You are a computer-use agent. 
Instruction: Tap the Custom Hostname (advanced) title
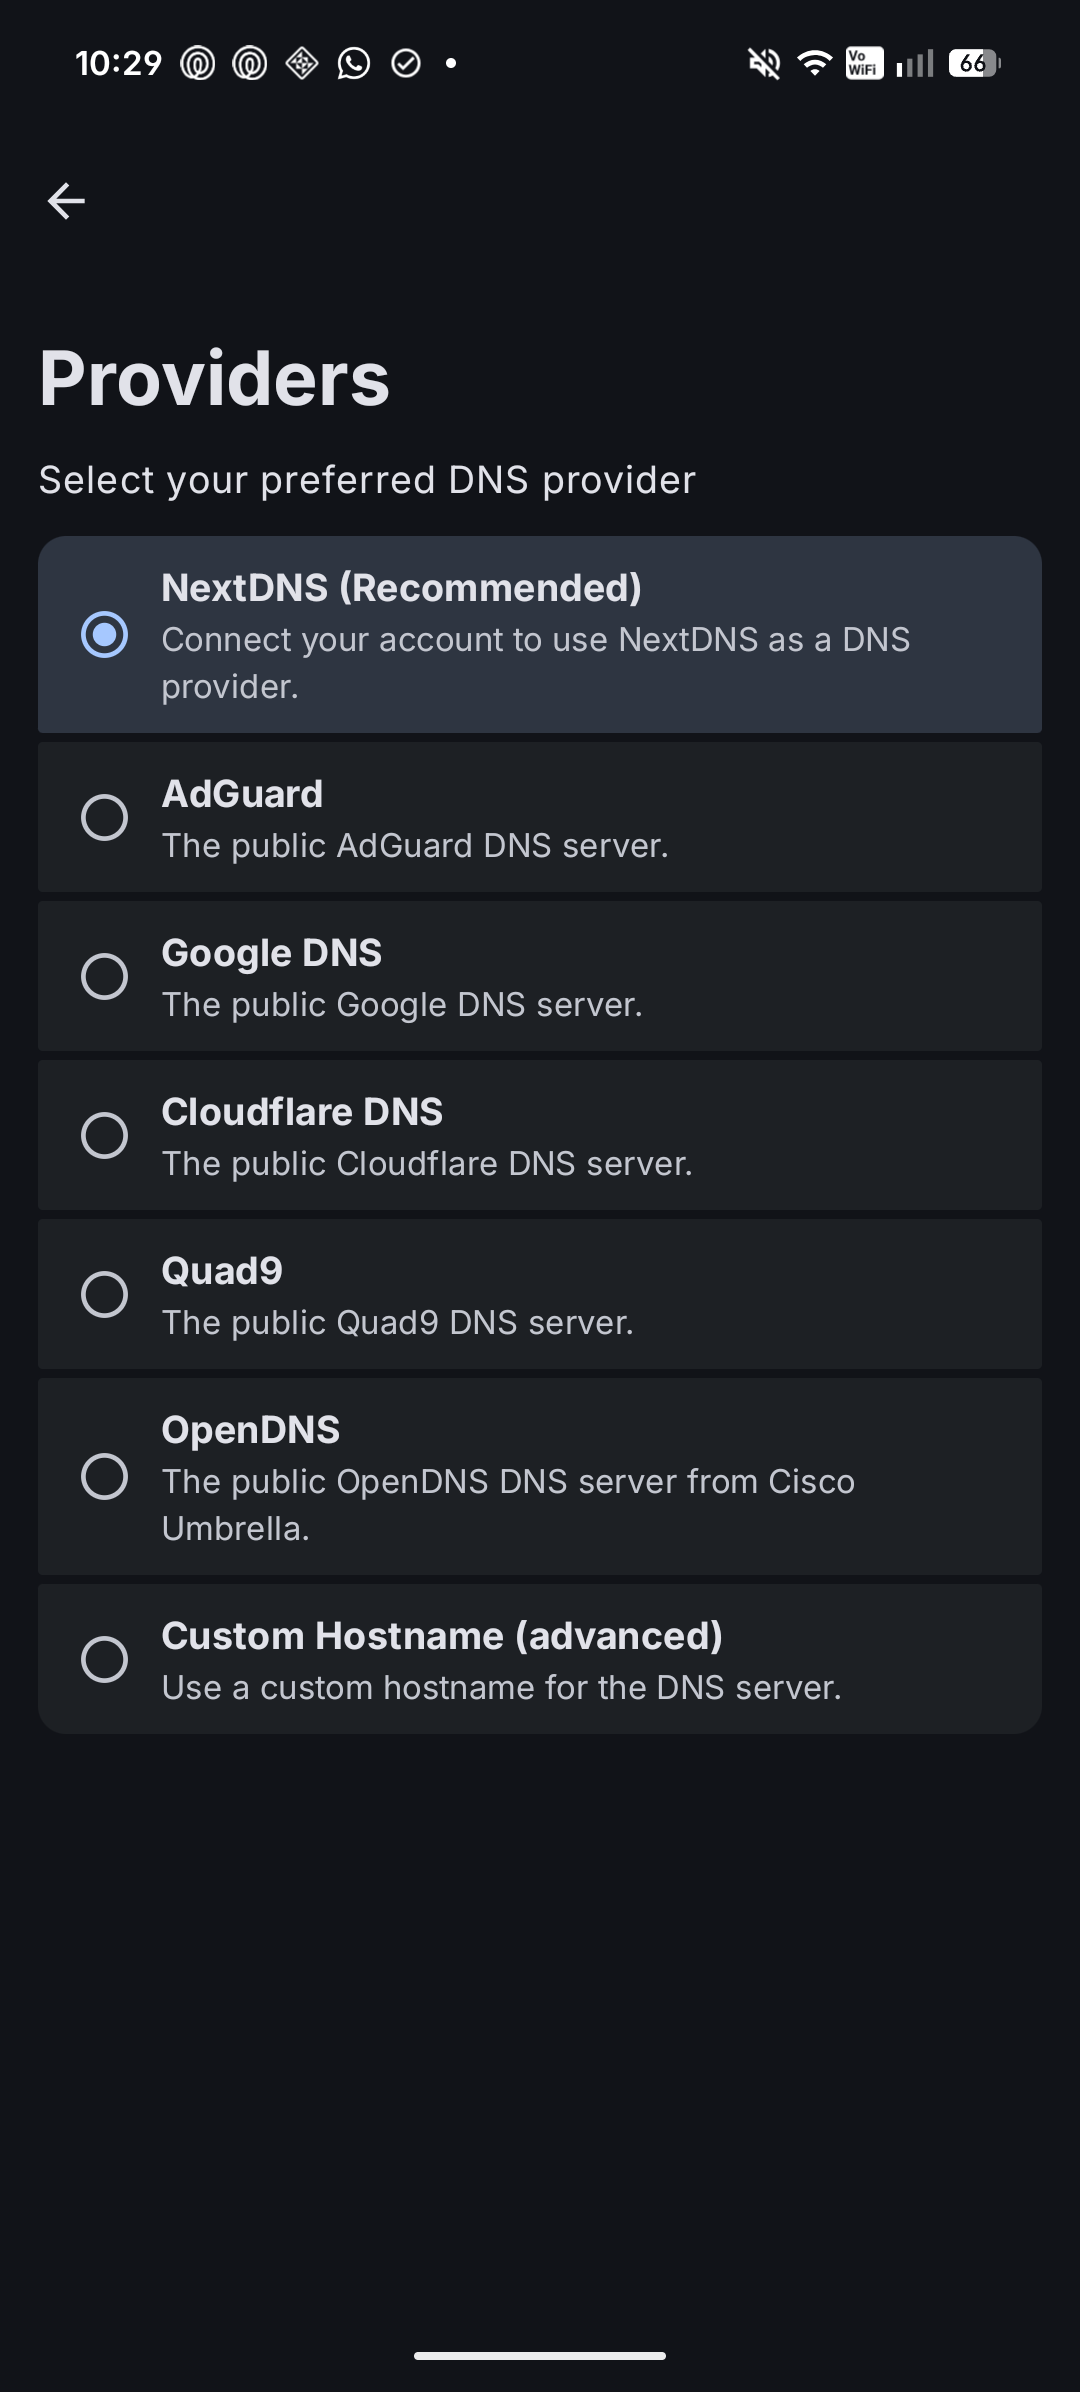[x=442, y=1636]
